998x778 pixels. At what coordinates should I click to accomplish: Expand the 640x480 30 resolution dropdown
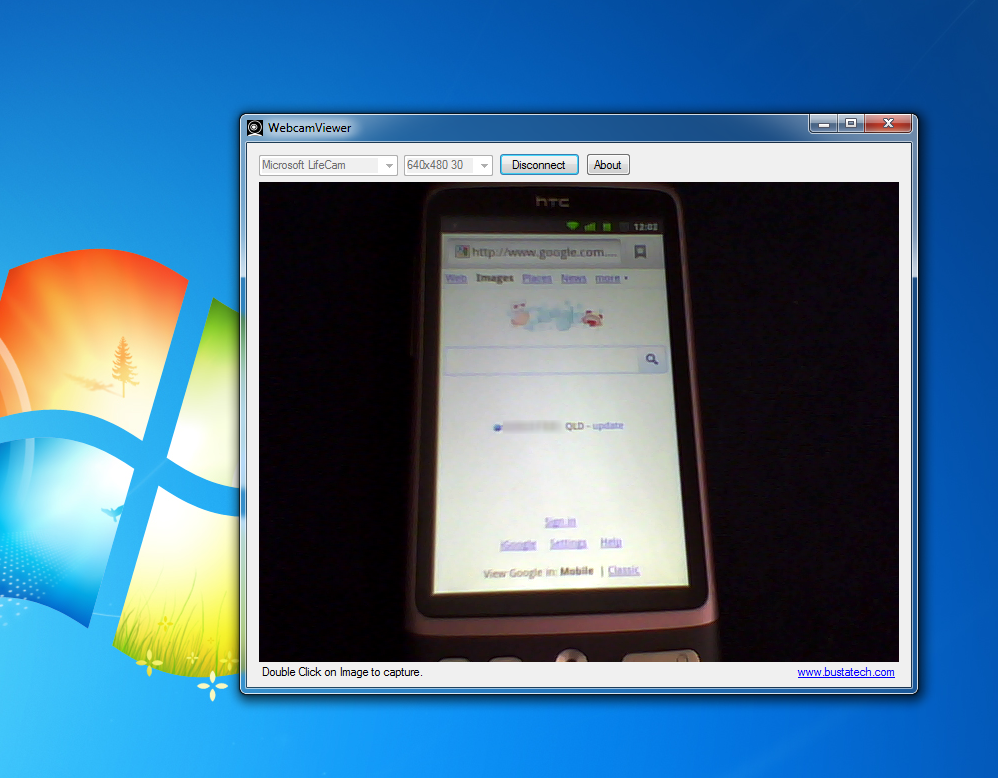[x=448, y=165]
